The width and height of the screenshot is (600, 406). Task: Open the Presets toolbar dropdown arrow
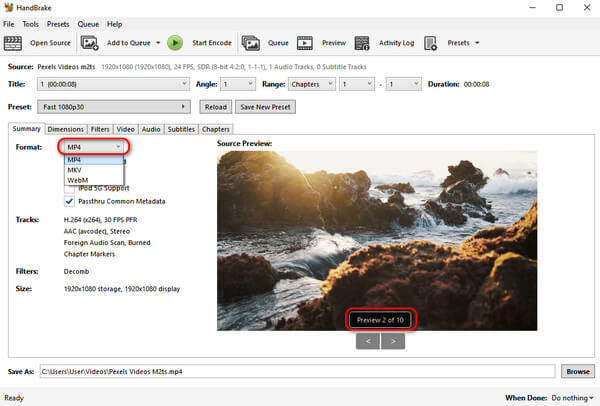[x=477, y=43]
